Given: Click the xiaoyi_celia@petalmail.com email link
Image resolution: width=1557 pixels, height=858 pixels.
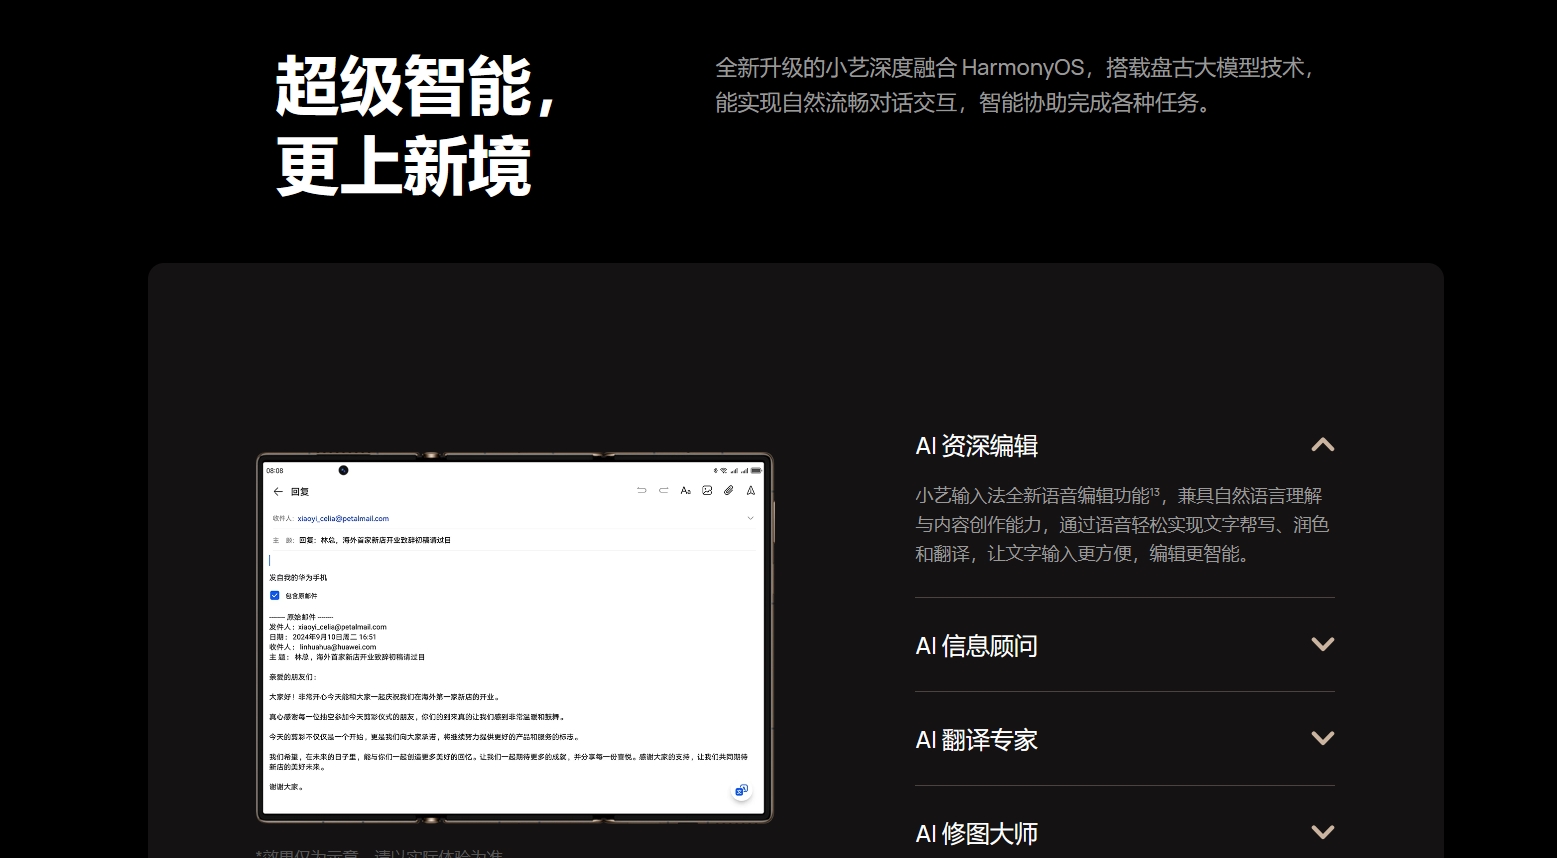Looking at the screenshot, I should pos(344,518).
